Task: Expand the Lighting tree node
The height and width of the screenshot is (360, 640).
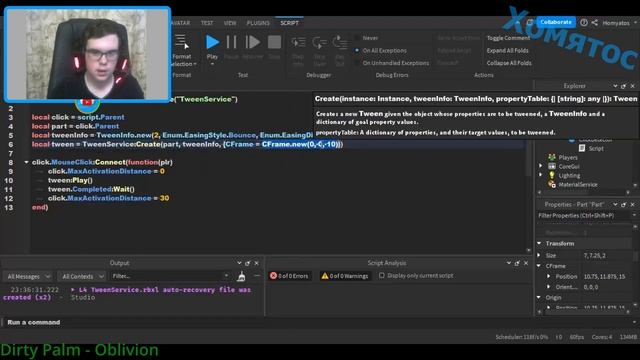Action: 541,175
